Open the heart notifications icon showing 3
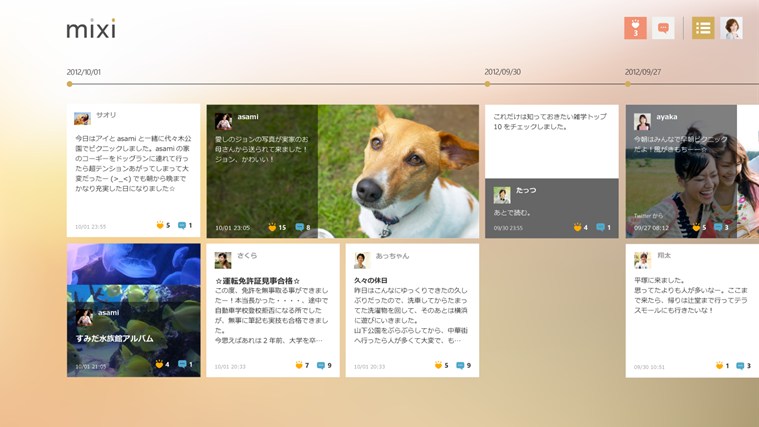Viewport: 759px width, 427px height. 635,28
